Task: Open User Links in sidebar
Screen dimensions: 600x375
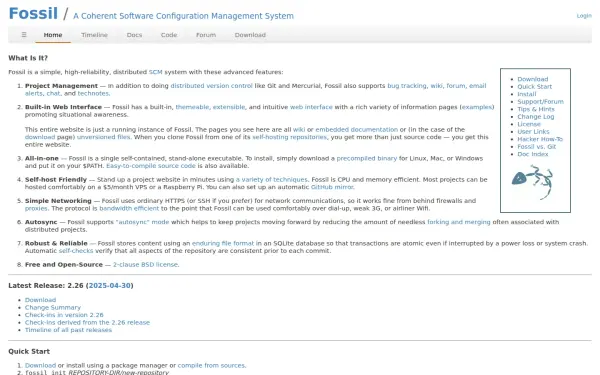Action: [533, 132]
